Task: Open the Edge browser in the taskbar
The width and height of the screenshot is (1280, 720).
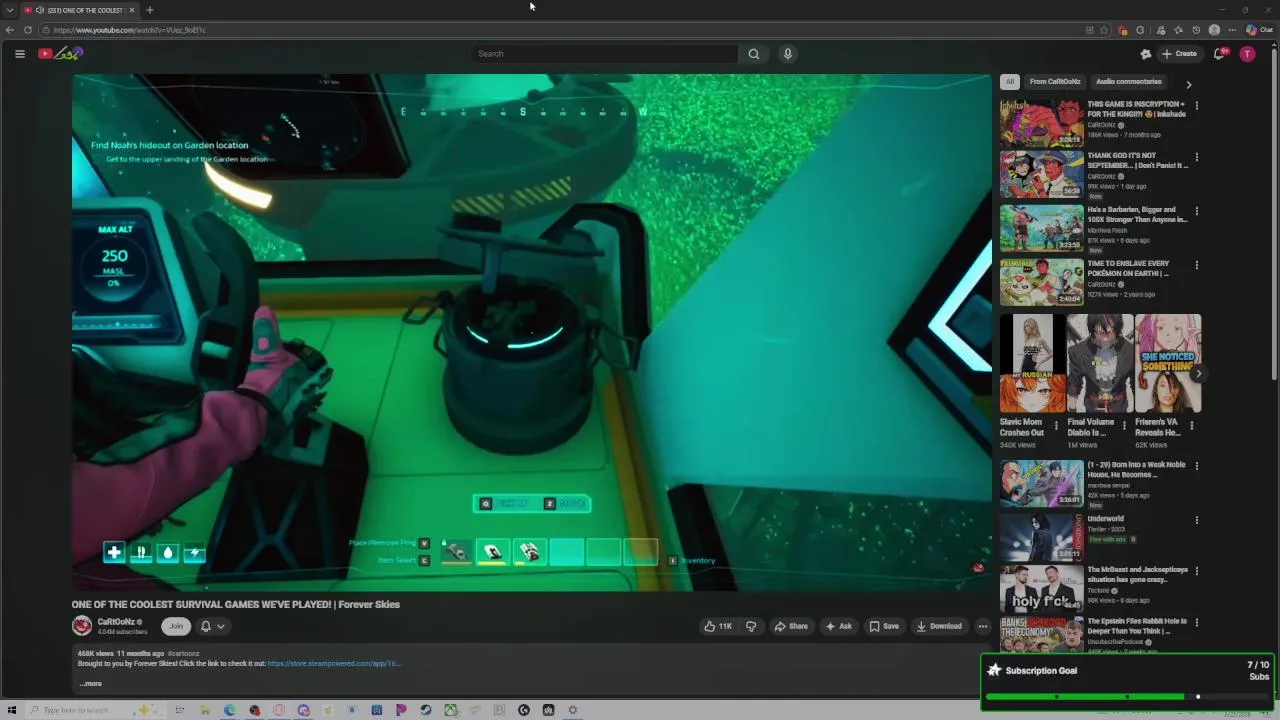Action: [230, 710]
